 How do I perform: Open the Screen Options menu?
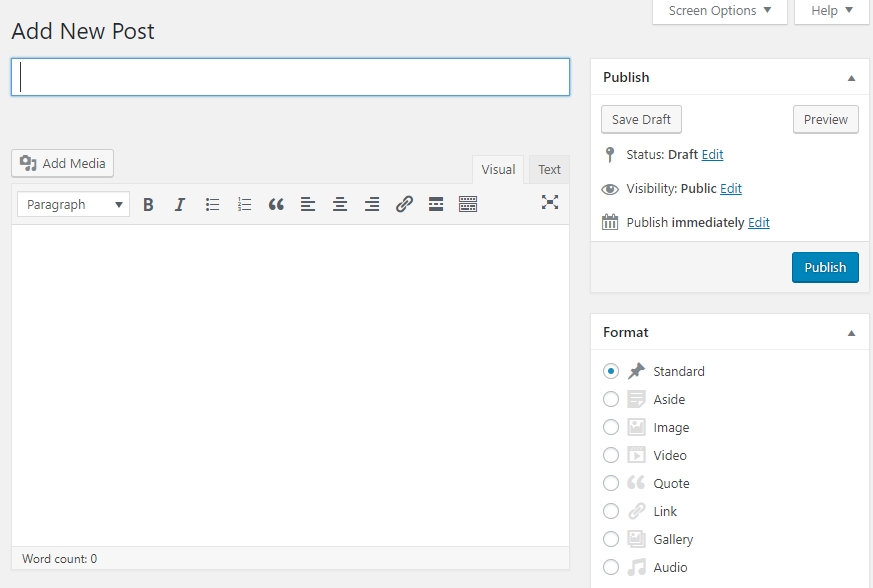[x=719, y=11]
